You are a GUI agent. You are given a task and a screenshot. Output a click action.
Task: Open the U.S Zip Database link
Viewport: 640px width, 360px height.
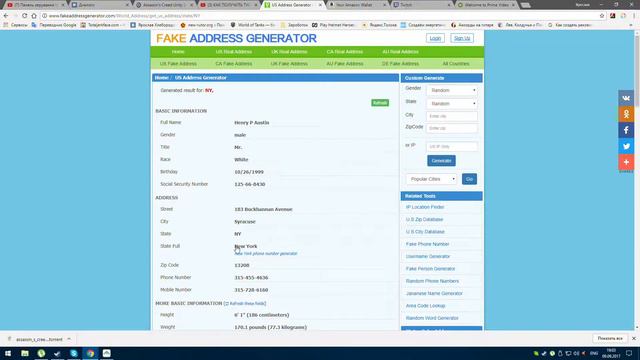coord(424,219)
